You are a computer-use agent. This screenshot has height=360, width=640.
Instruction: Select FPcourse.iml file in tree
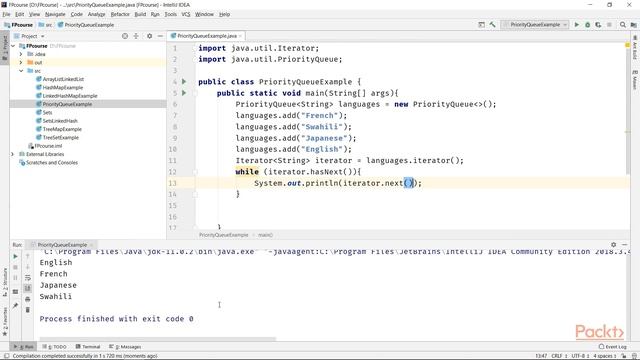(45, 146)
